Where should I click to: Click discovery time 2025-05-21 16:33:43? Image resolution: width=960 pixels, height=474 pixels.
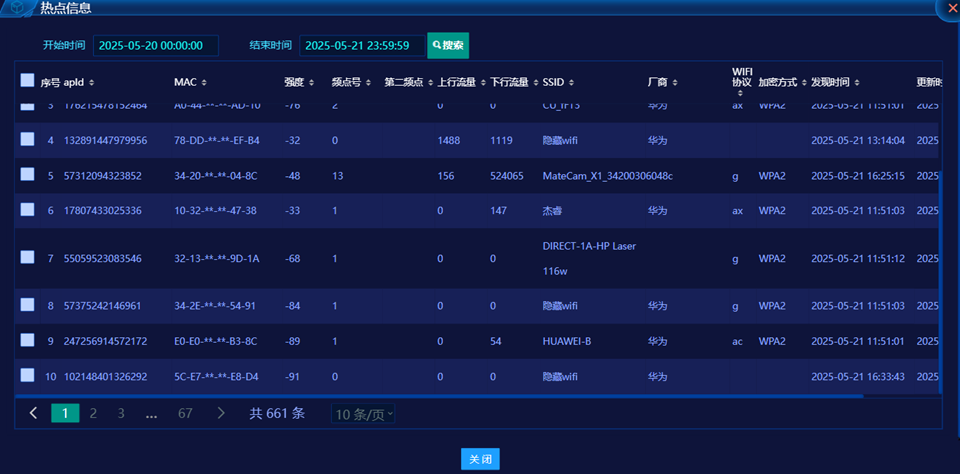(x=858, y=377)
